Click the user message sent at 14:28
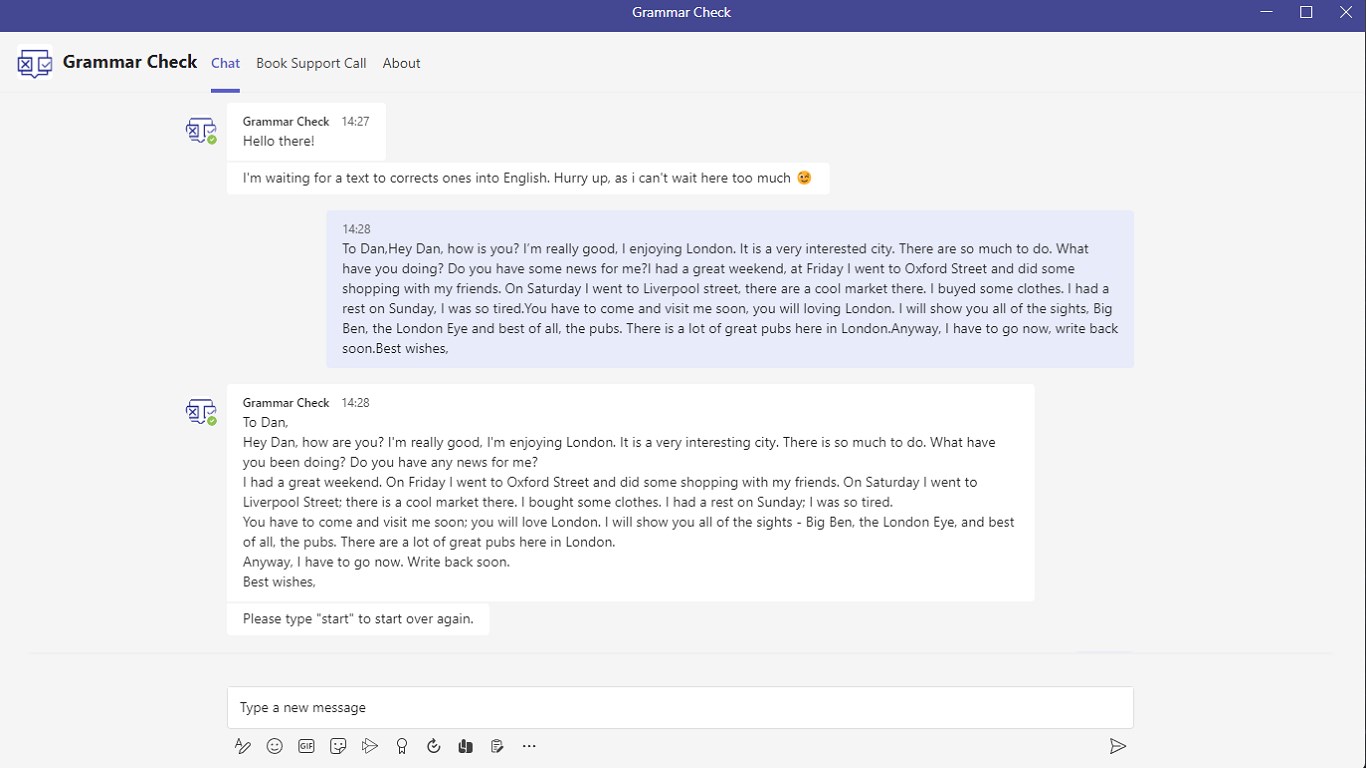 (x=730, y=289)
